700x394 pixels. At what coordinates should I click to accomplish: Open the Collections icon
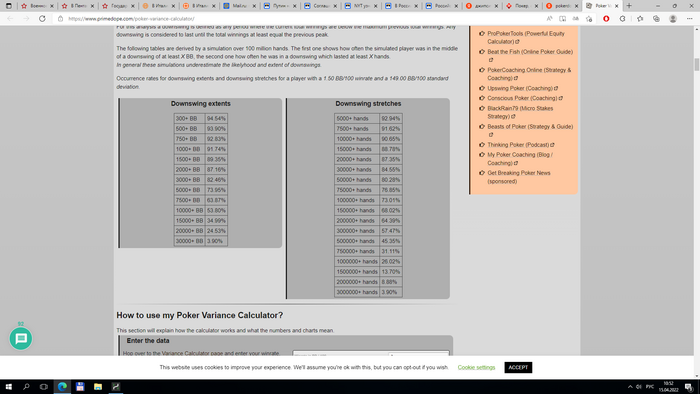(x=656, y=19)
